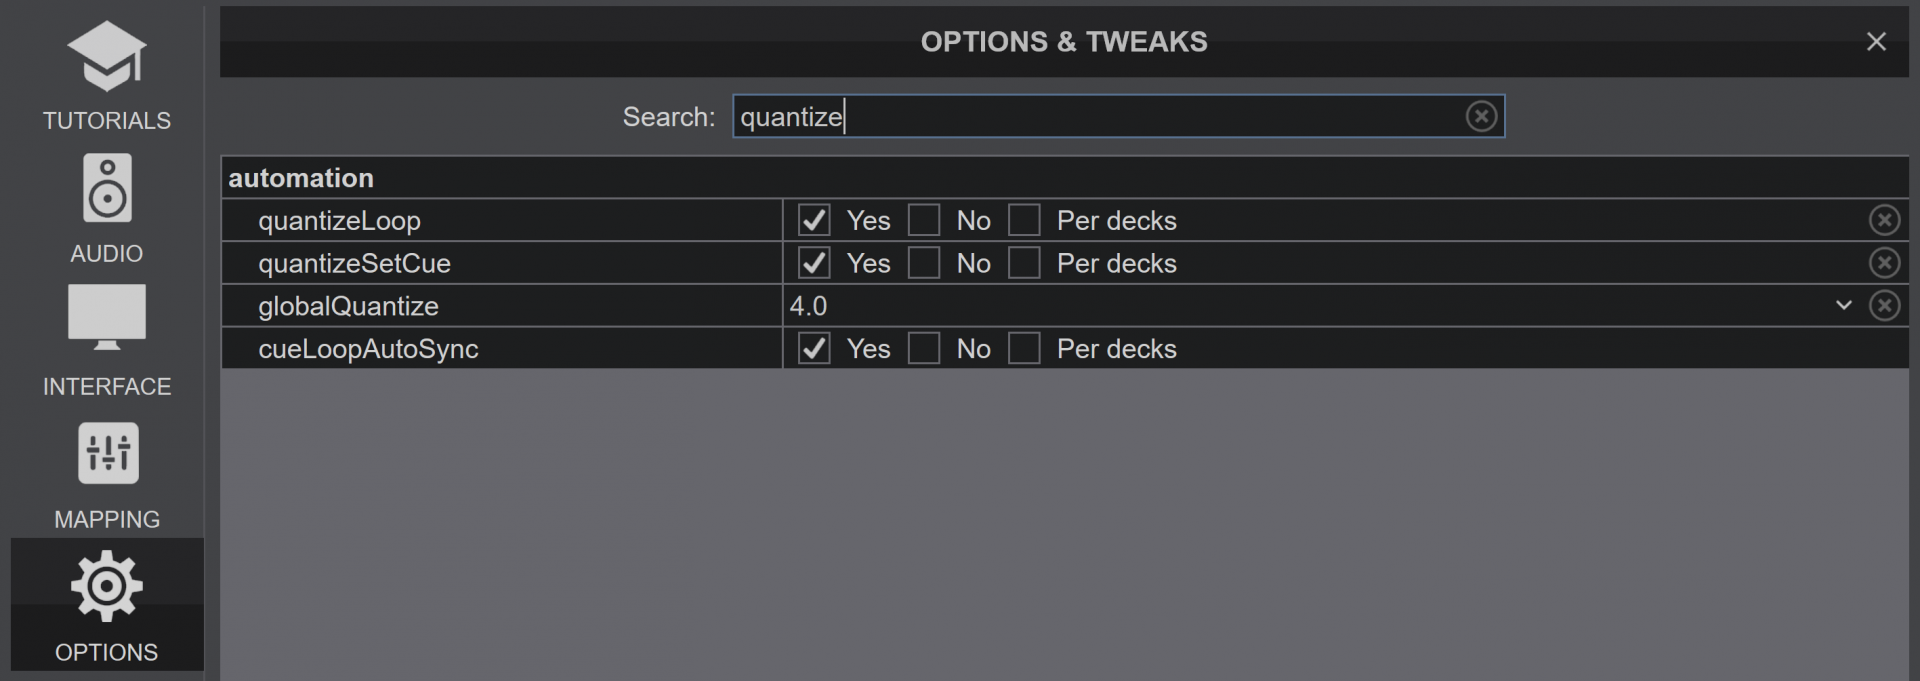Screen dimensions: 1920x681
Task: Open the Interface monitor icon
Action: point(107,318)
